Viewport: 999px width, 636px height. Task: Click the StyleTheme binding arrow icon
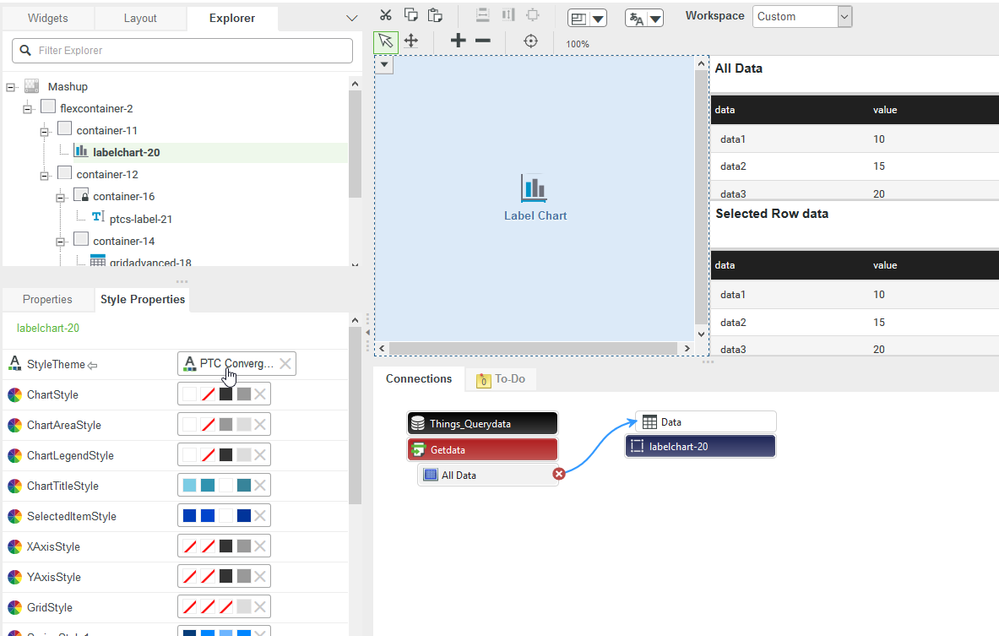[x=92, y=365]
